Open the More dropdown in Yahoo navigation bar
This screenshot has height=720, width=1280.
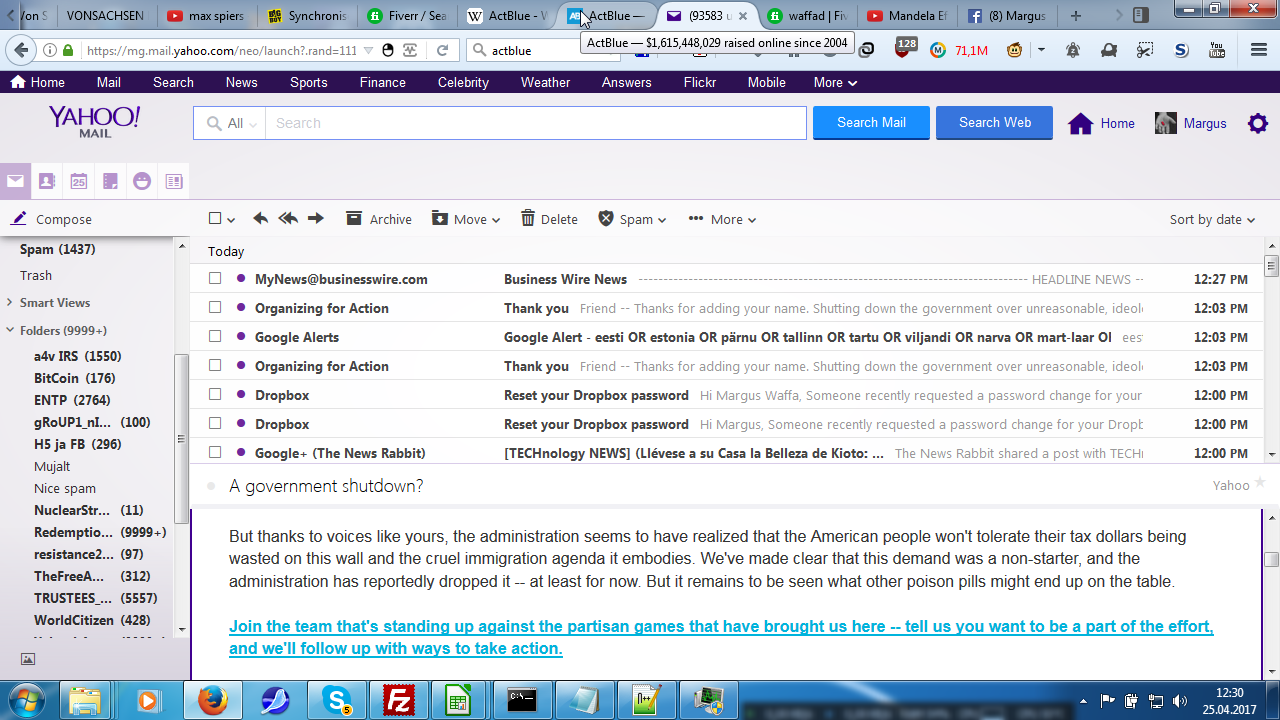pos(835,82)
